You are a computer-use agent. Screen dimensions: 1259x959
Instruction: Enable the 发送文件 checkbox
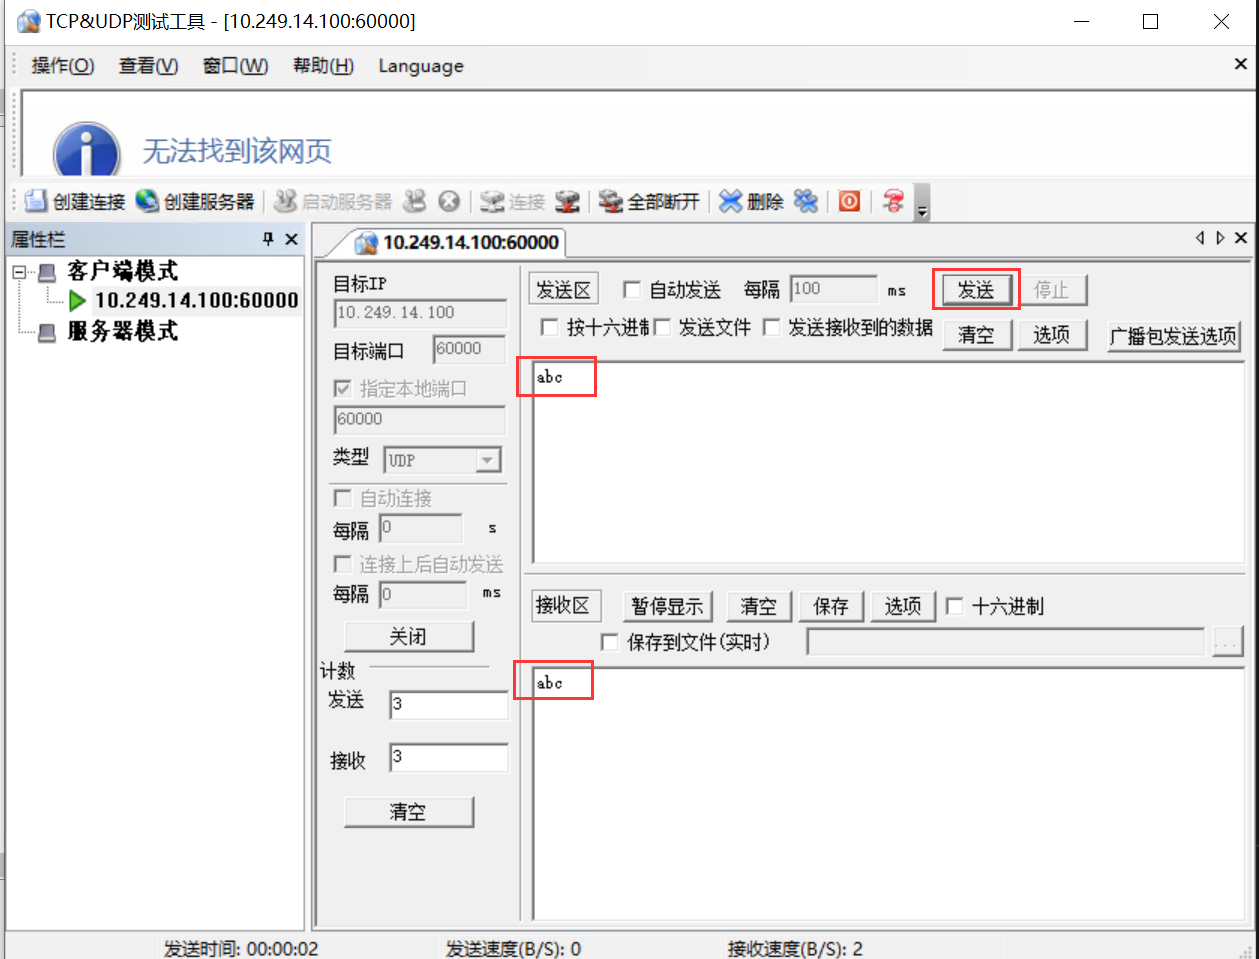coord(661,327)
